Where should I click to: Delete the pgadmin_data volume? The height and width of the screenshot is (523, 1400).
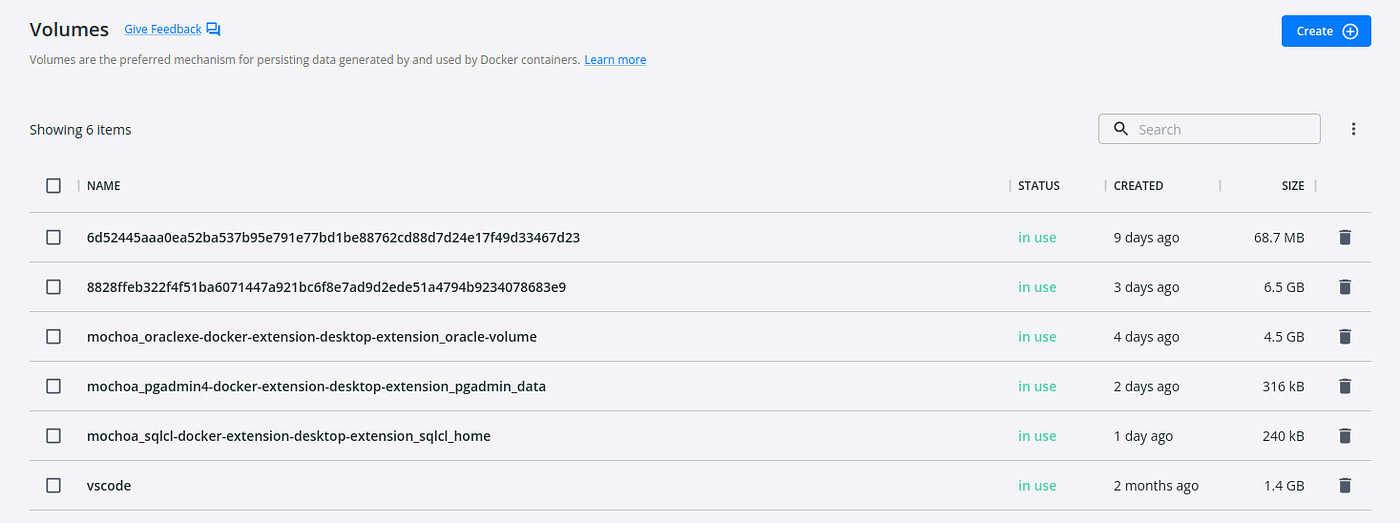[x=1344, y=386]
